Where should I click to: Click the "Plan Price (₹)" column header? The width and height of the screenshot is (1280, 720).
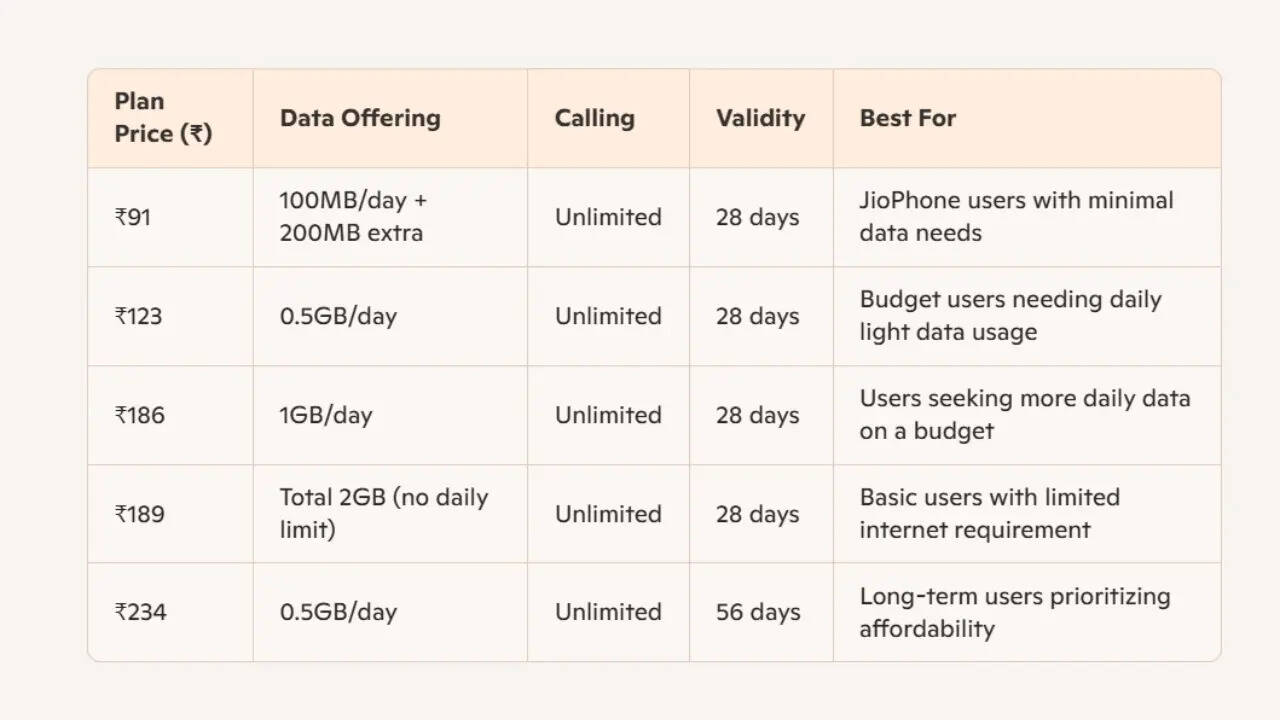click(x=163, y=118)
